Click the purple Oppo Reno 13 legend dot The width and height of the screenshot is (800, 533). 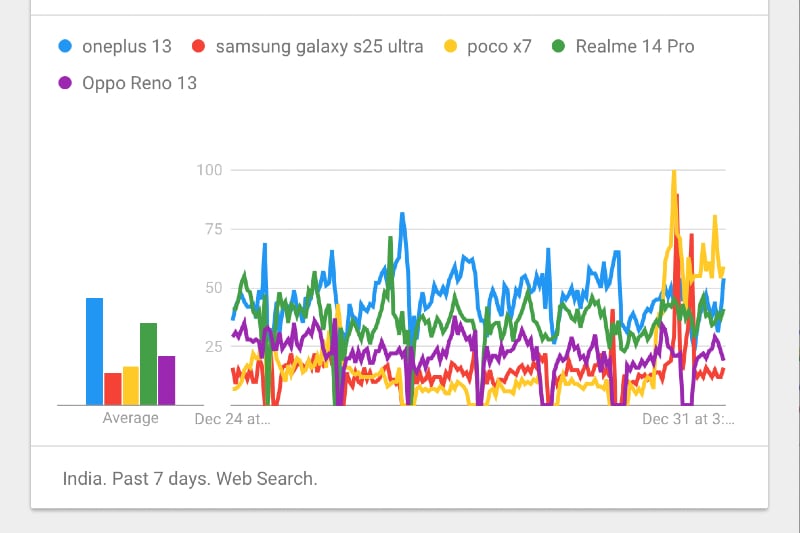(66, 83)
